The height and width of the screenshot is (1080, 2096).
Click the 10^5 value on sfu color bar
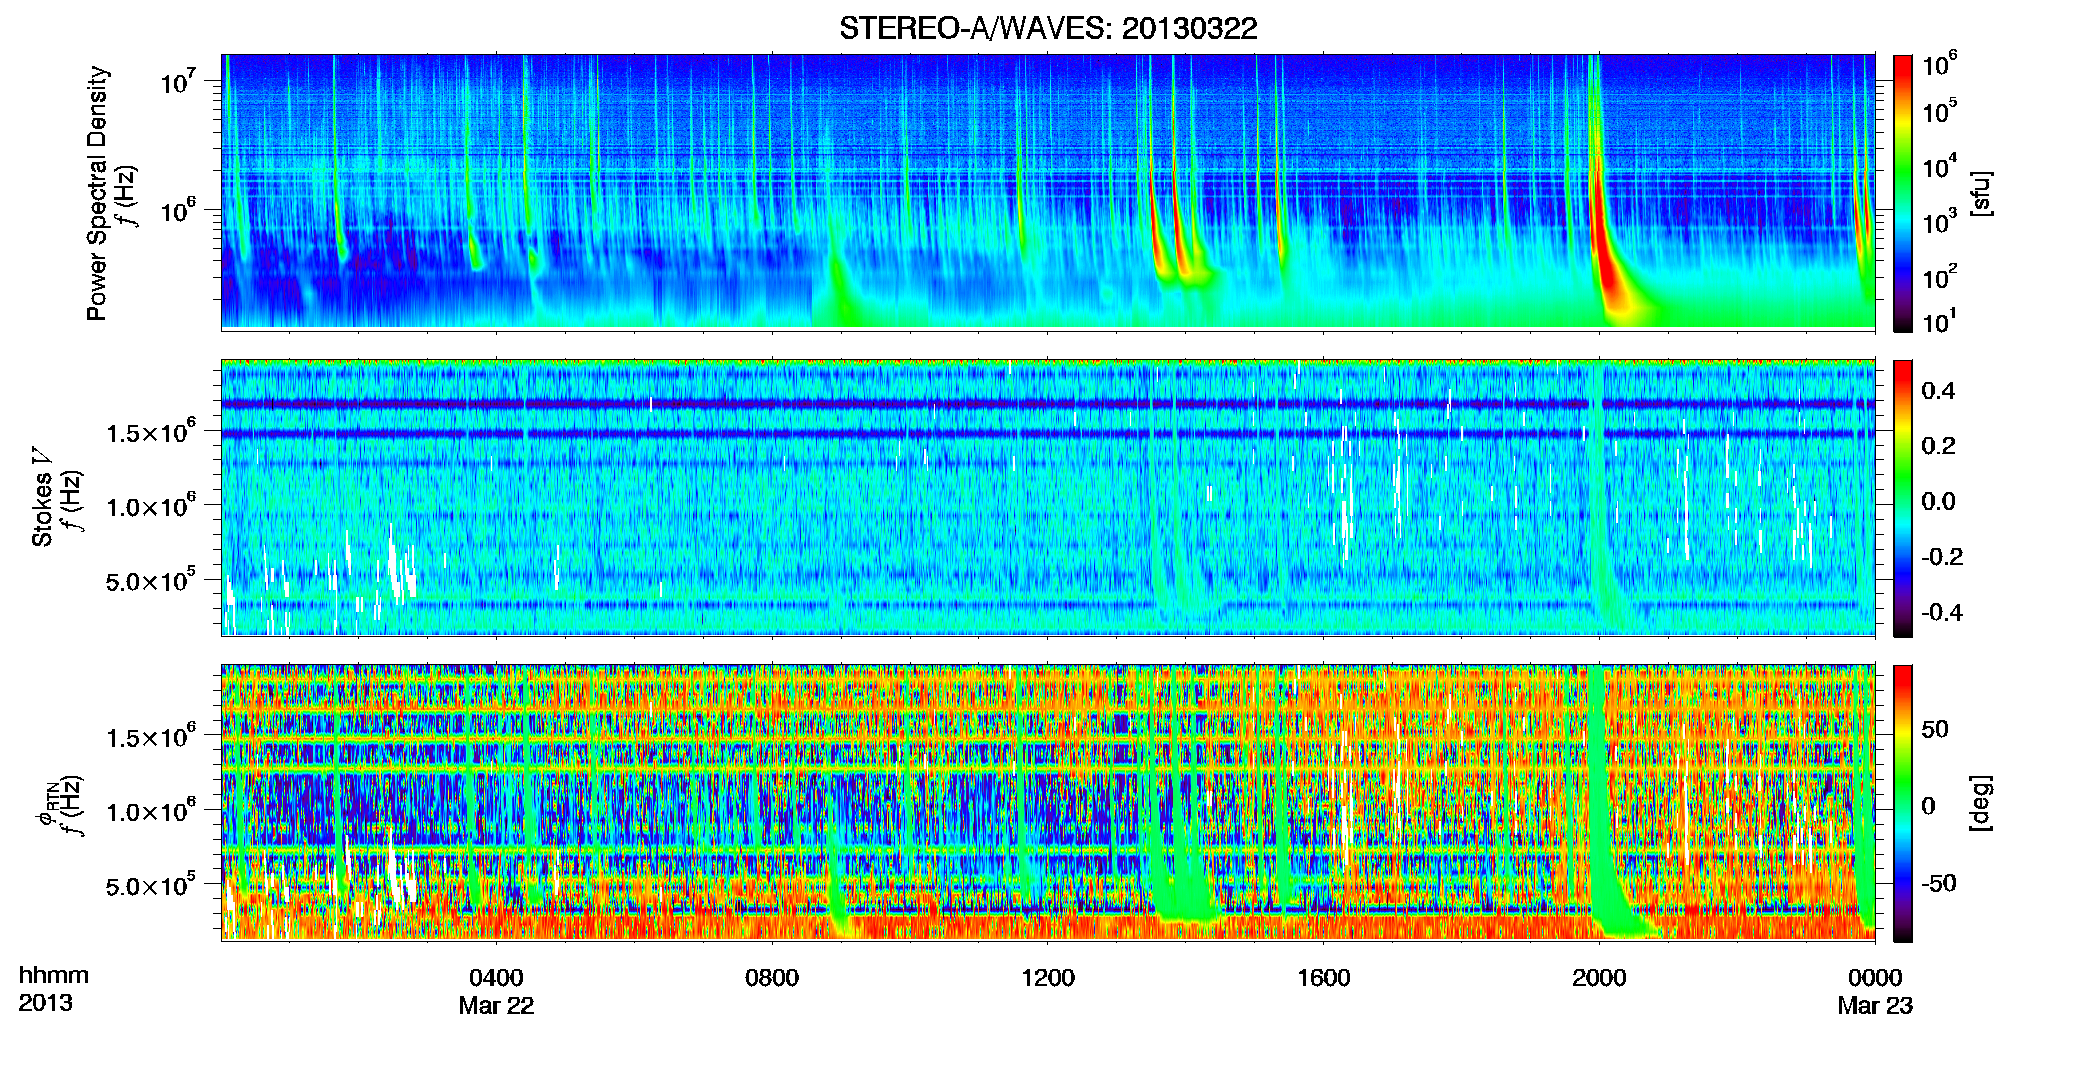pos(1939,111)
